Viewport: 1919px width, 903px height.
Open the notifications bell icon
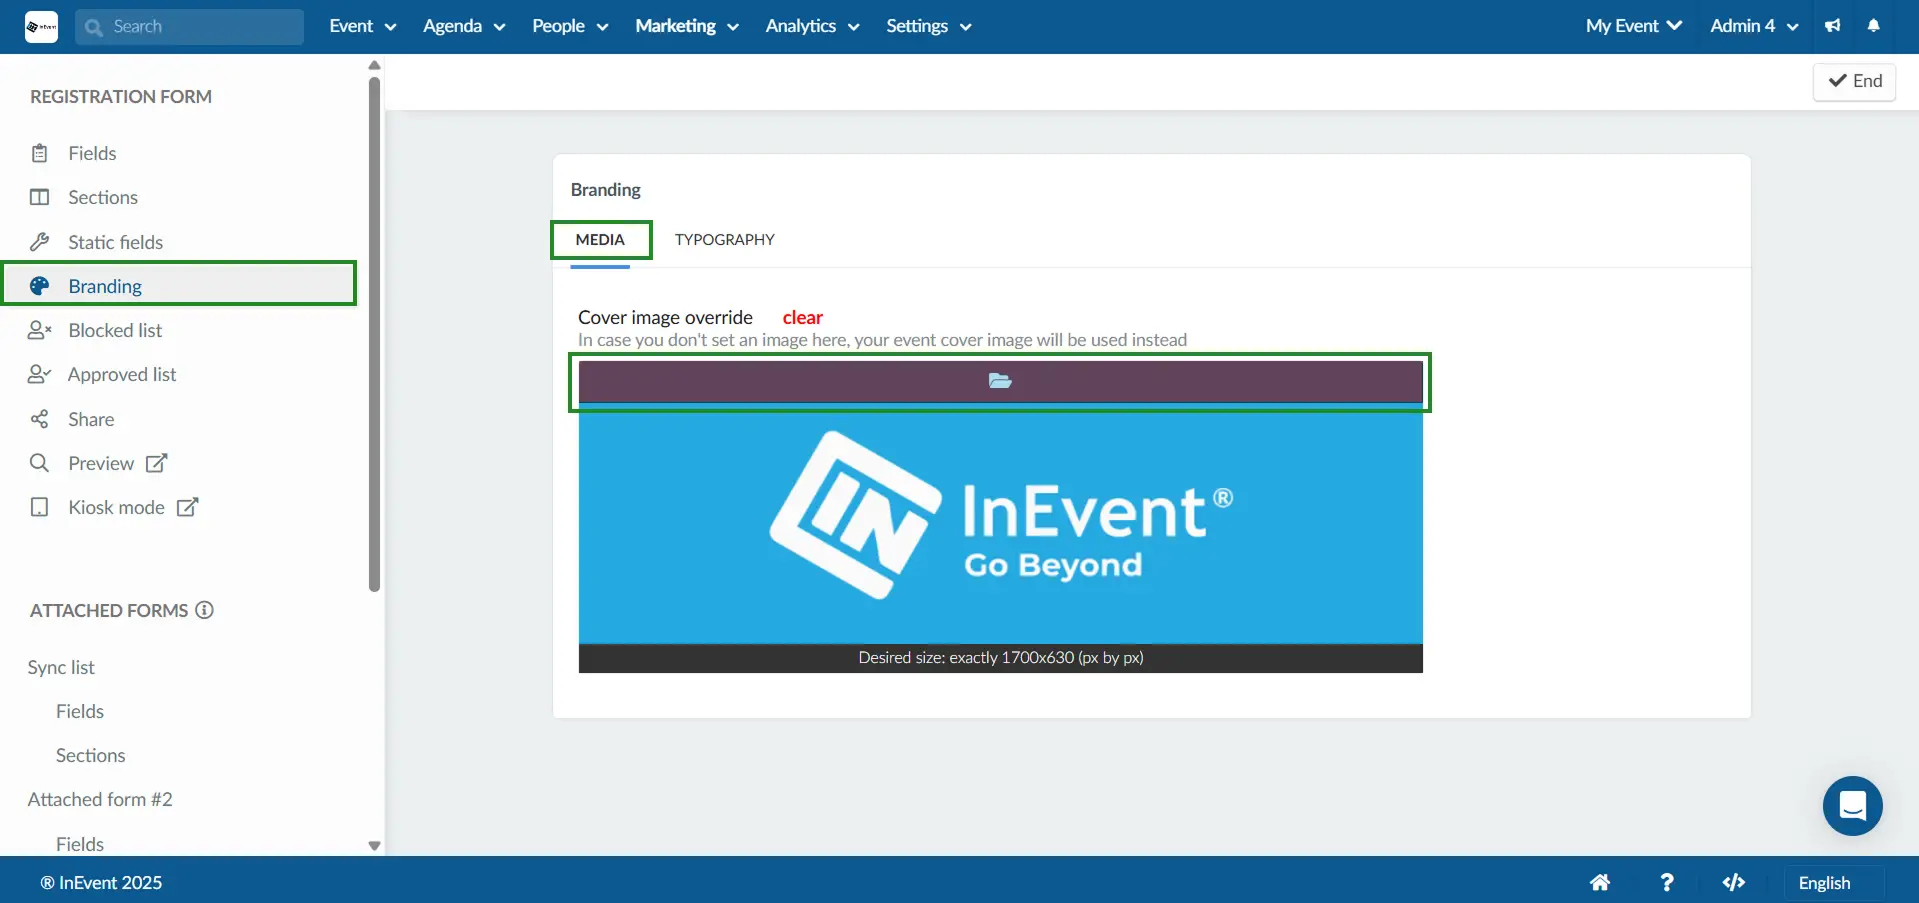(x=1874, y=26)
